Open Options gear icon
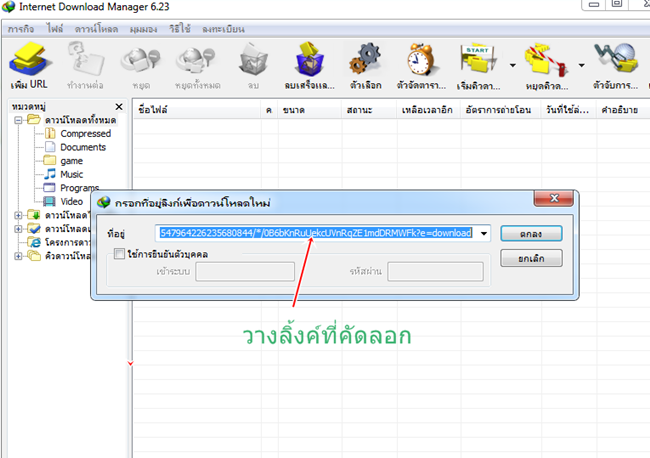The width and height of the screenshot is (650, 458). pyautogui.click(x=365, y=59)
